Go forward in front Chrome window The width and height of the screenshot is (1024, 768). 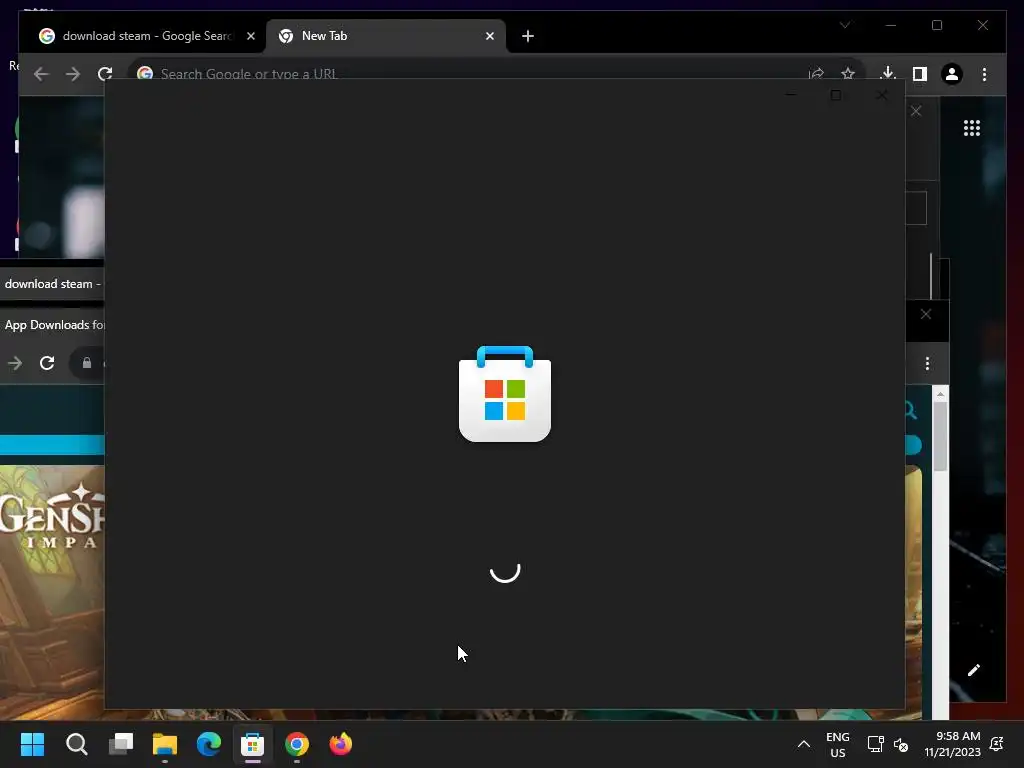pyautogui.click(x=72, y=74)
